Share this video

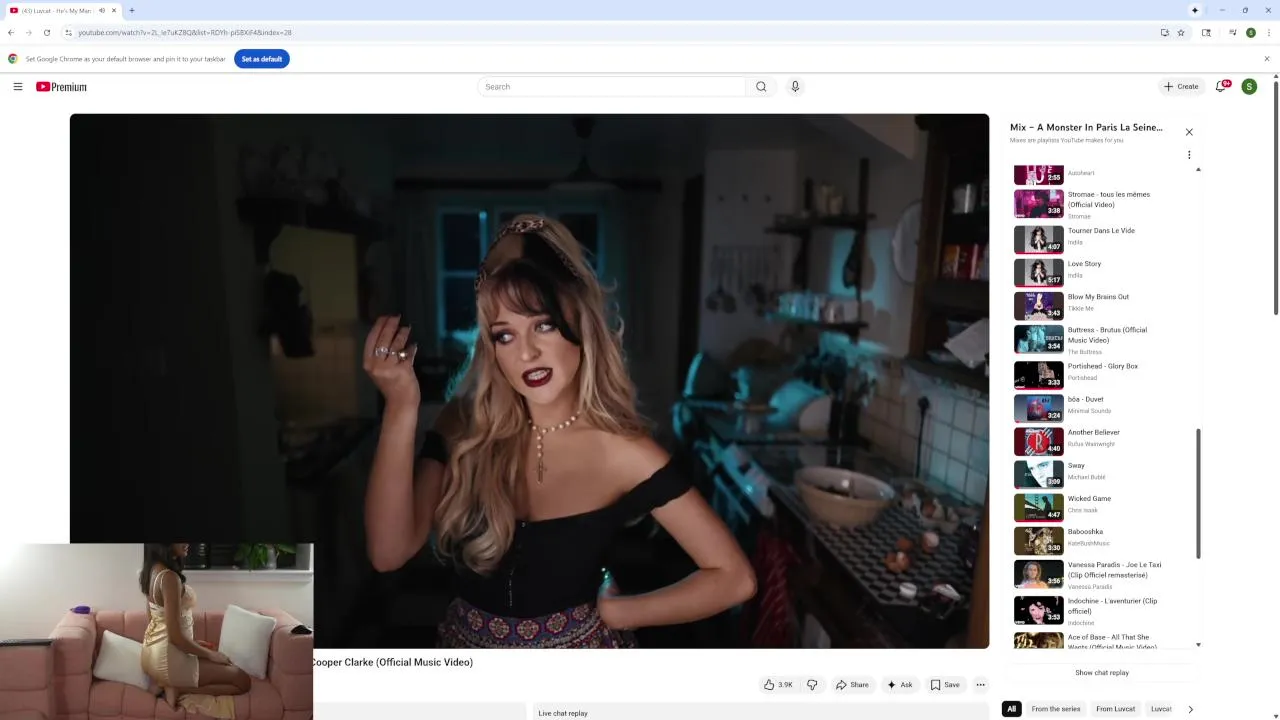pos(852,685)
